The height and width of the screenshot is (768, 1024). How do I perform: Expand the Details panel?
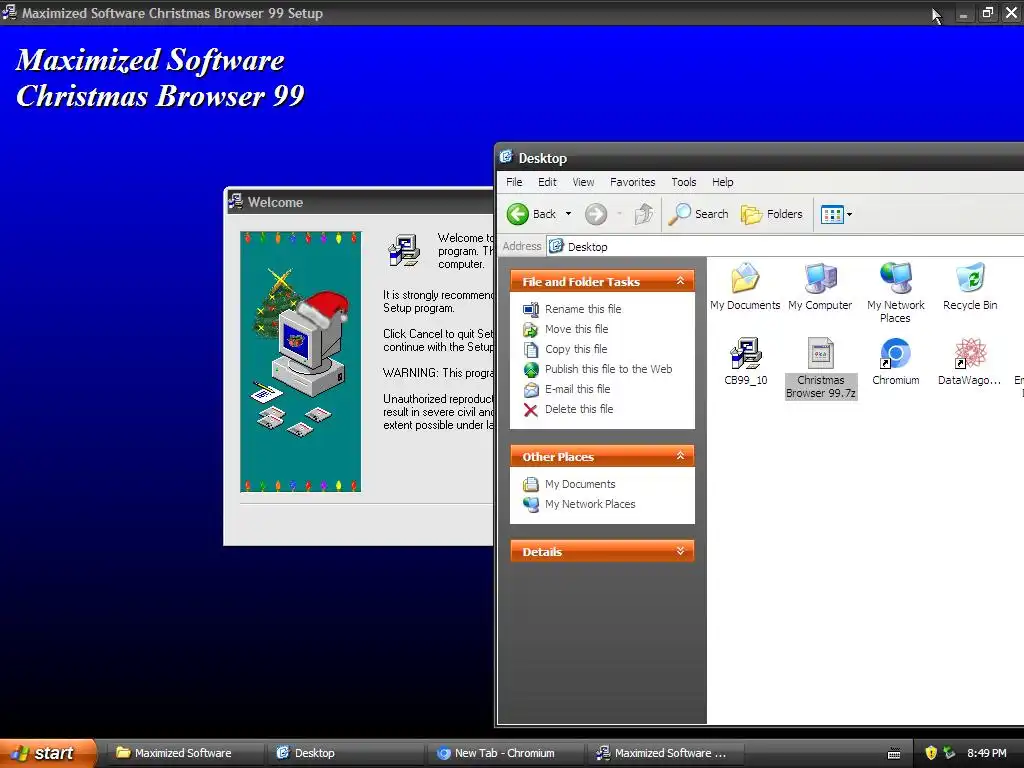click(680, 551)
